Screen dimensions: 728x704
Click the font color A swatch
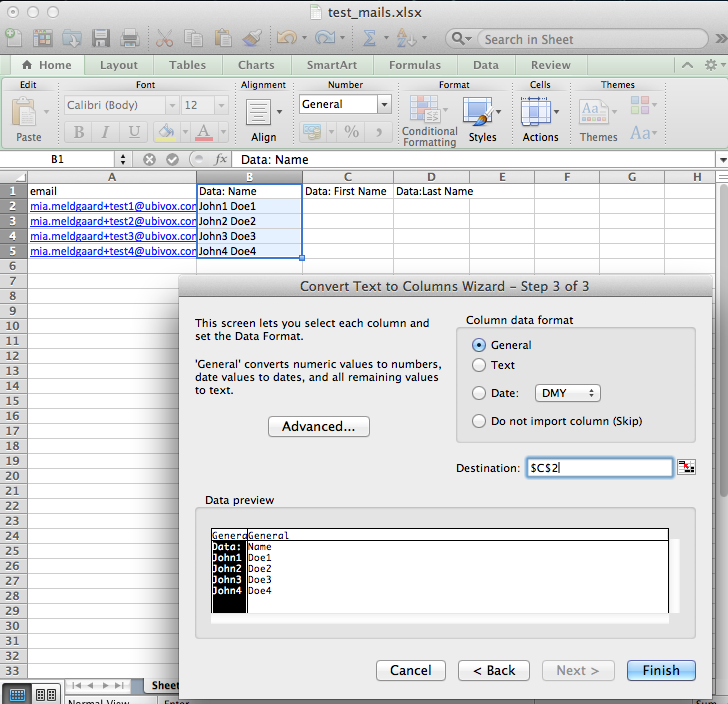tap(204, 132)
